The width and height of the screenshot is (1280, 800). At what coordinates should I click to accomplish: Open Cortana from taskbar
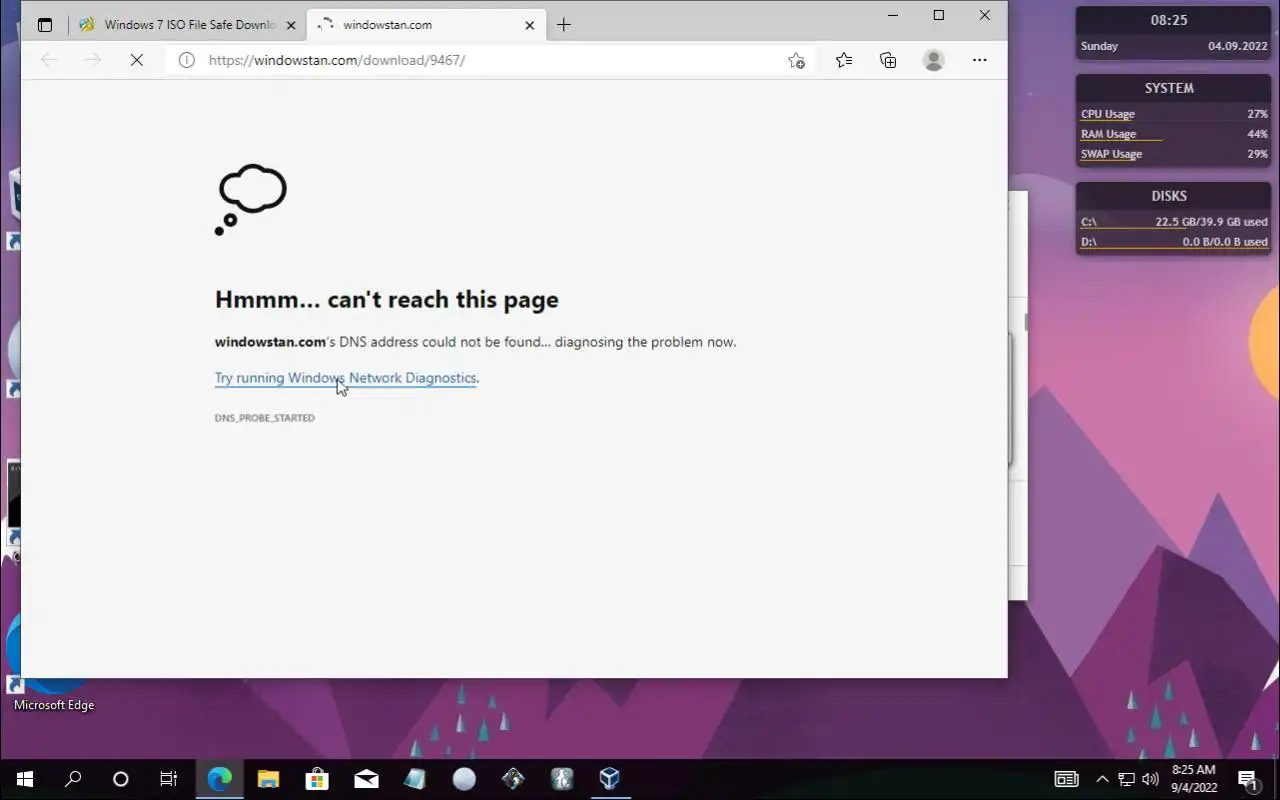tap(121, 779)
